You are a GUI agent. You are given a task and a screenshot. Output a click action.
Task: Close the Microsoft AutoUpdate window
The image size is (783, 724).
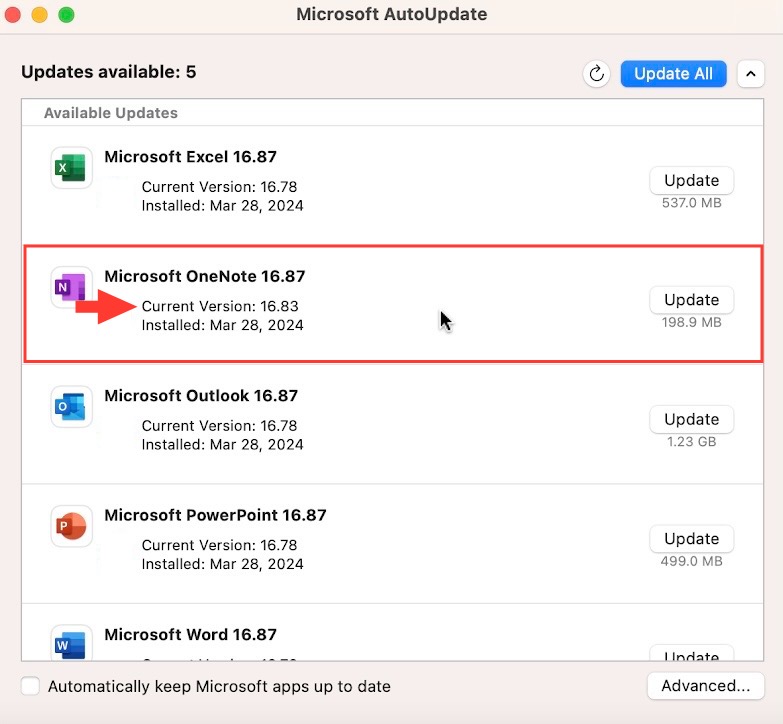(x=12, y=15)
